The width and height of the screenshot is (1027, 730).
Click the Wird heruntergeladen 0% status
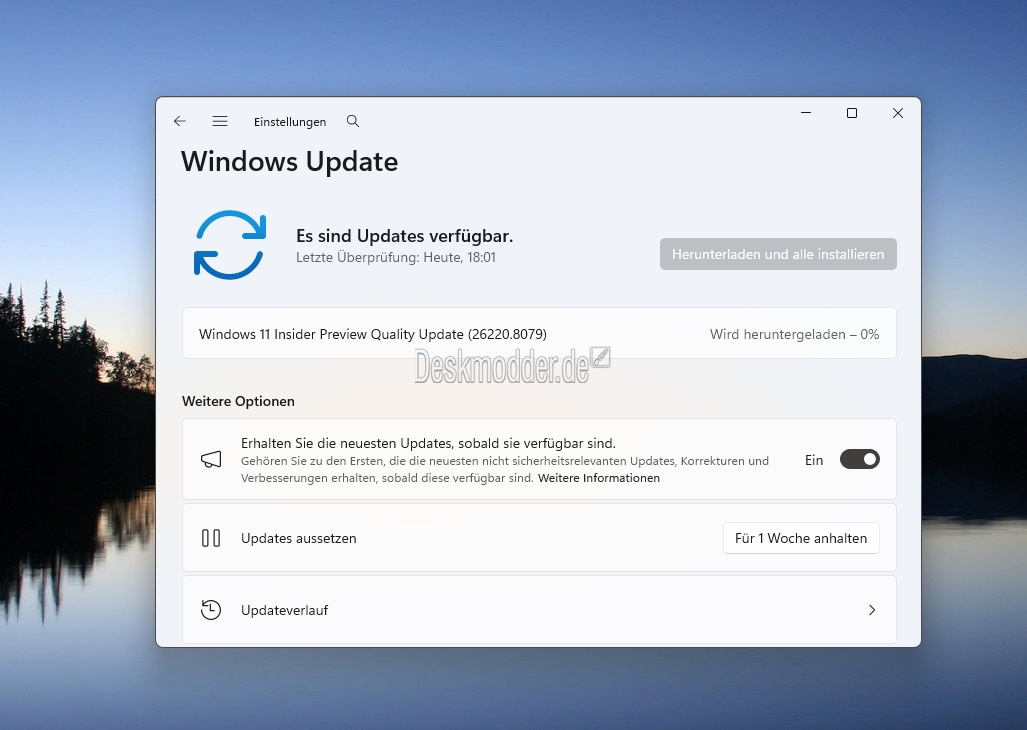pos(794,334)
